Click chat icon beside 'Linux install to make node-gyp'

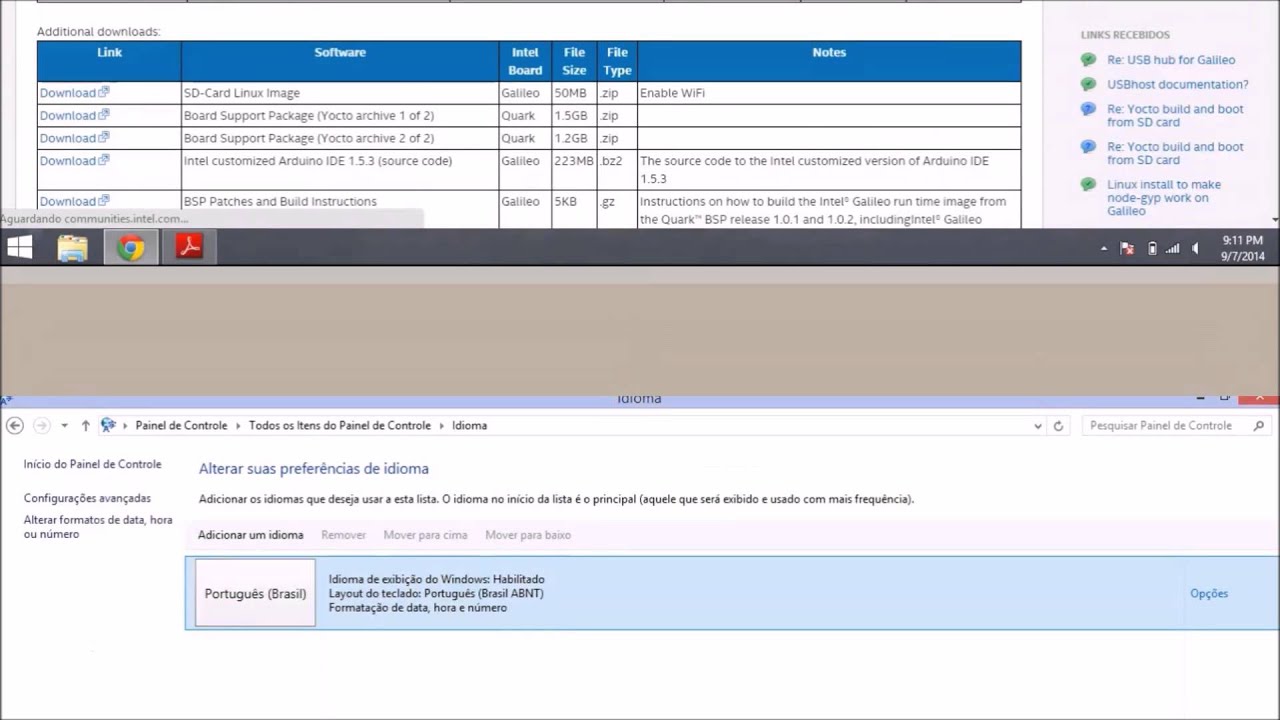pos(1088,185)
